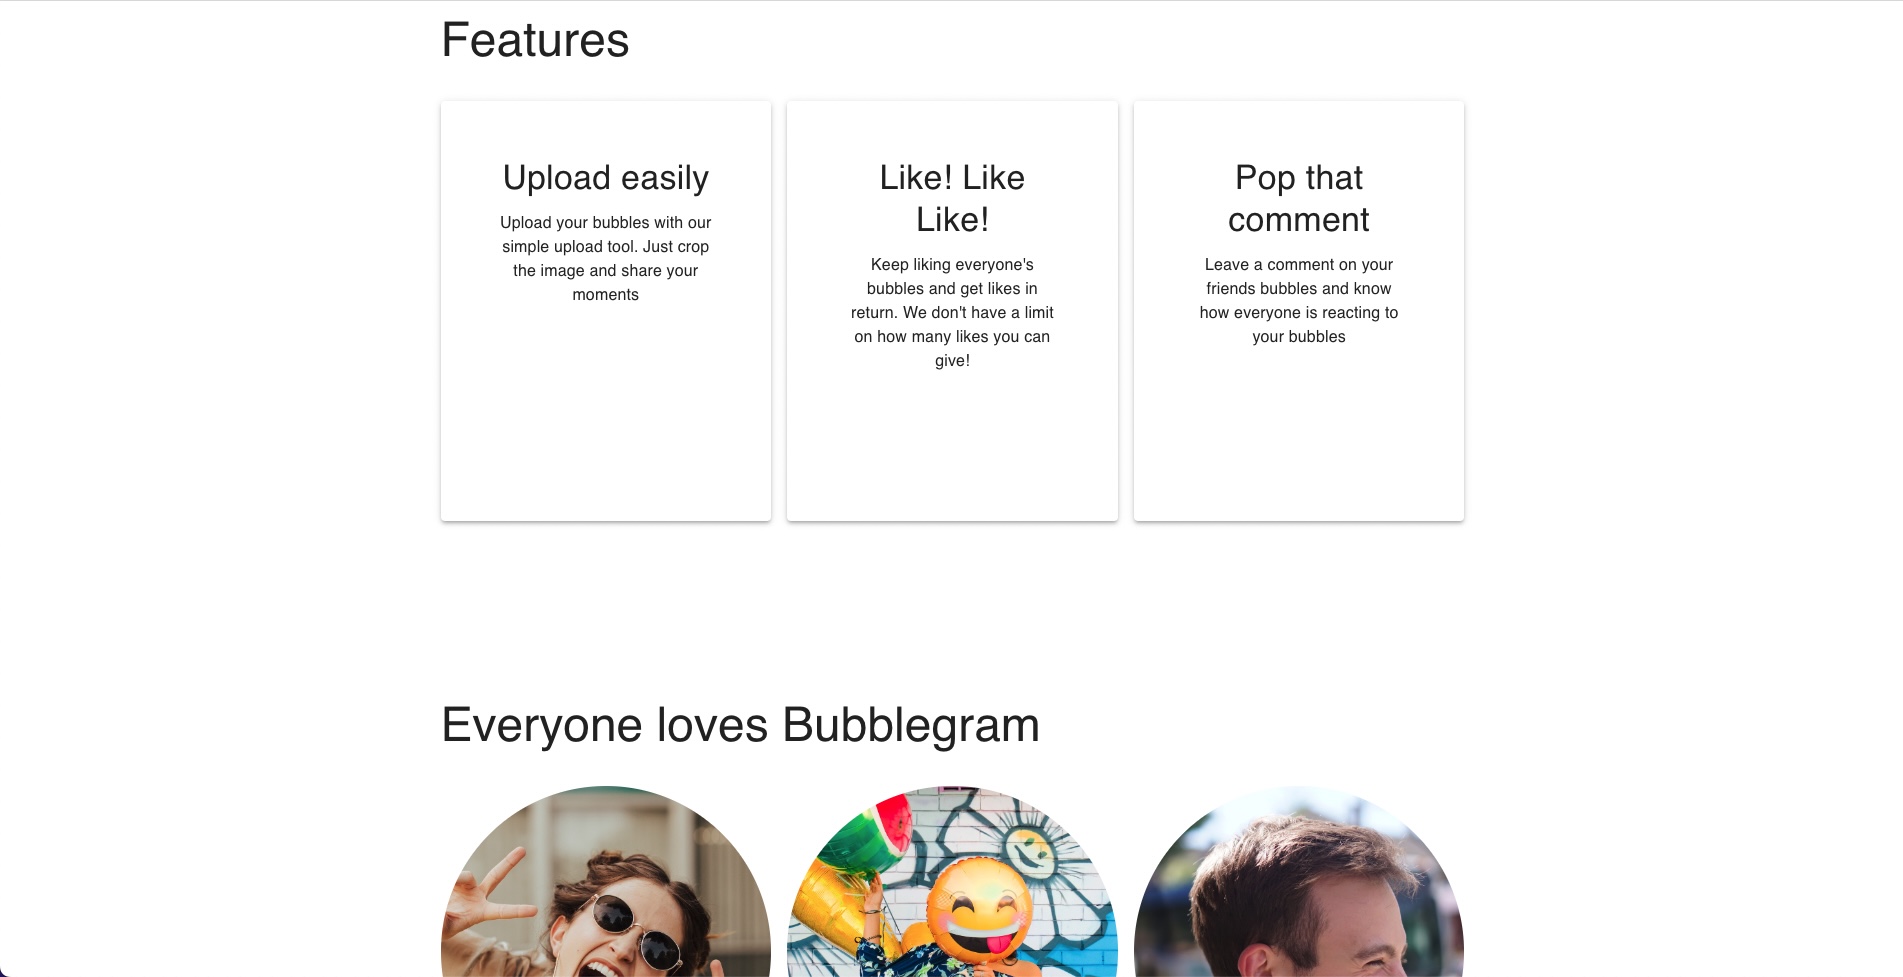Select the Pop that comment card title

tap(1299, 198)
